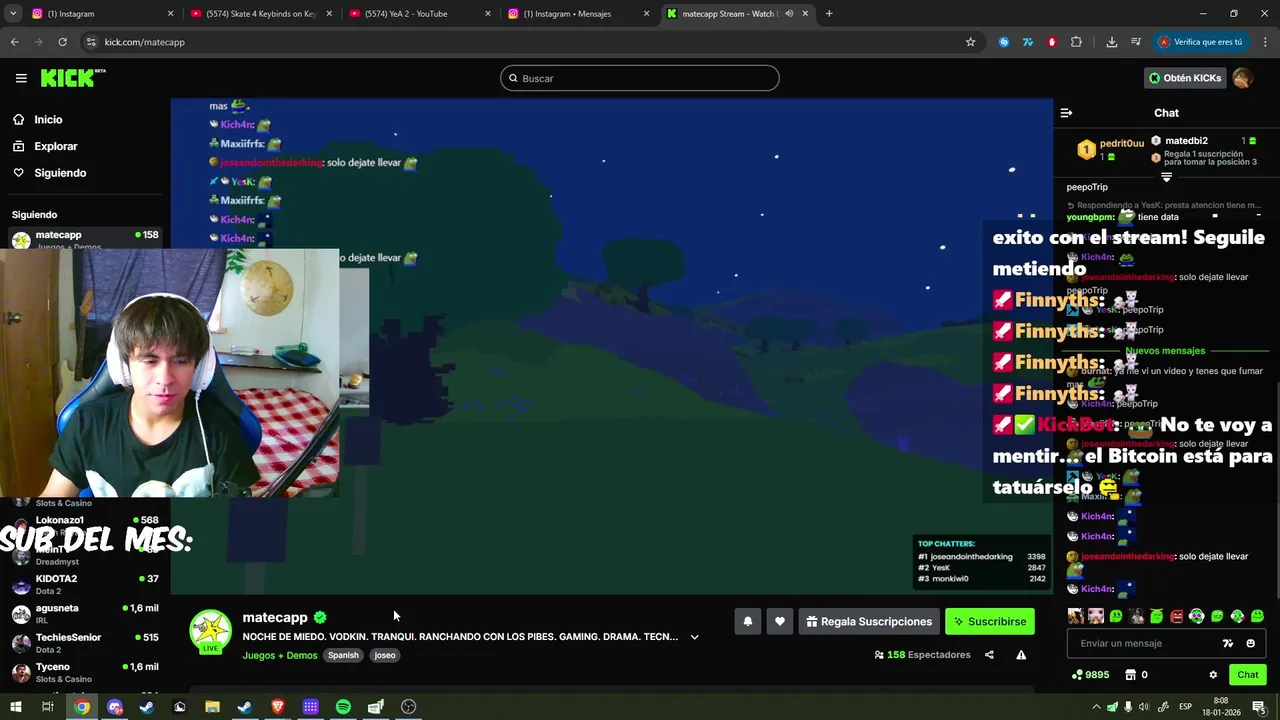Open the matecapp channel avatar
This screenshot has width=1280, height=720.
[210, 631]
